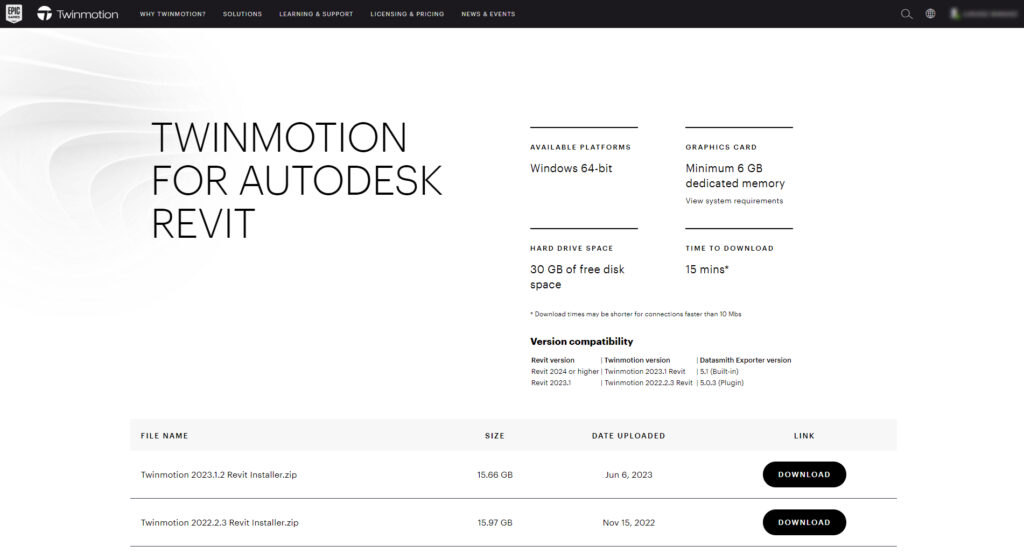Click the Nov 15, 2022 upload date
Viewport: 1024px width, 553px height.
628,522
